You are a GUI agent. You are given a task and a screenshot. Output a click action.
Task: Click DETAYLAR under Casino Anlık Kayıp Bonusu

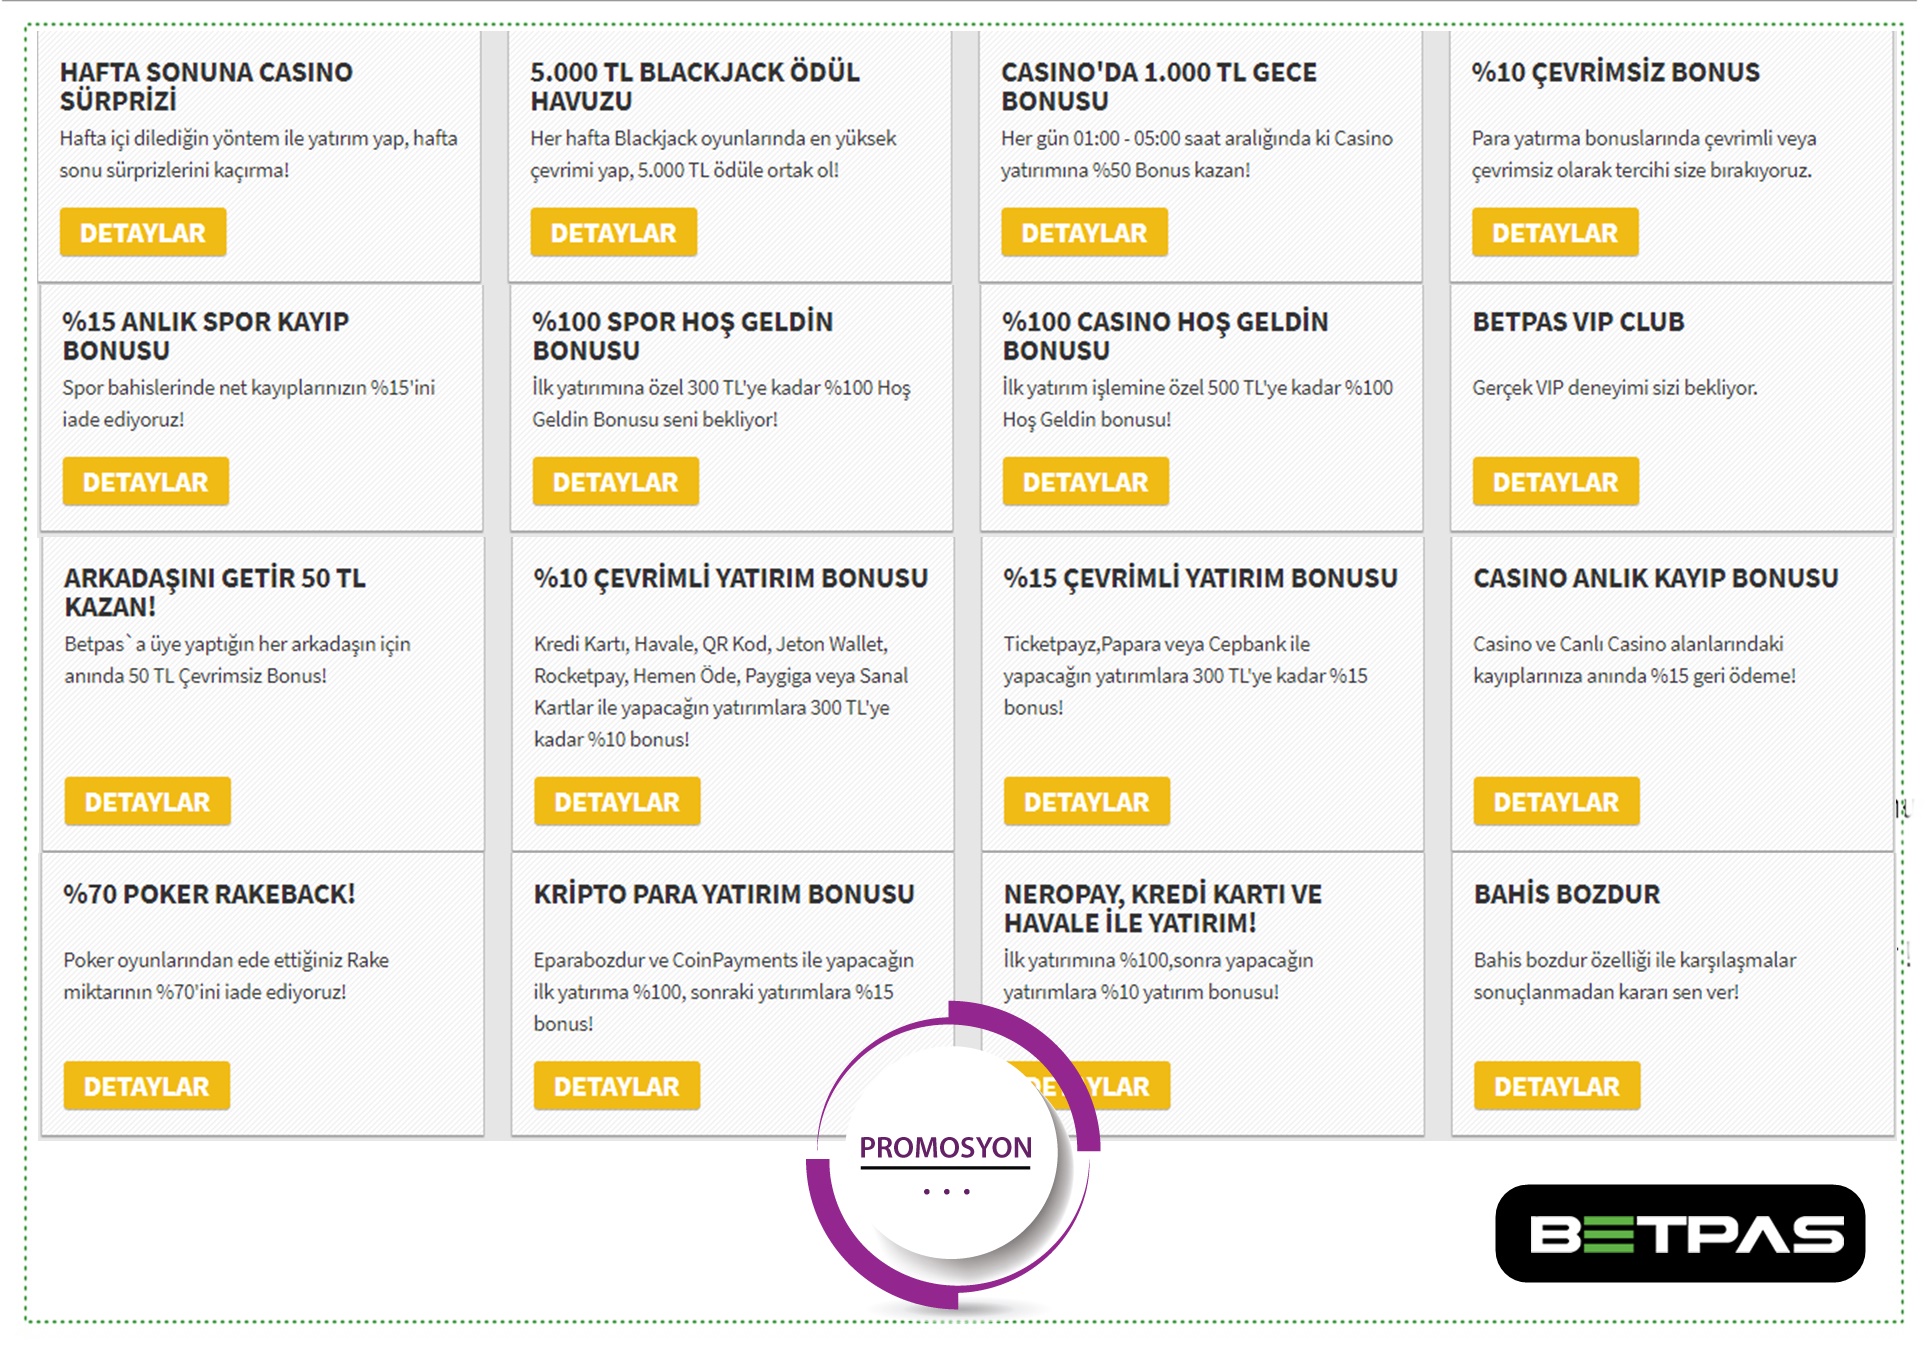click(x=1556, y=802)
